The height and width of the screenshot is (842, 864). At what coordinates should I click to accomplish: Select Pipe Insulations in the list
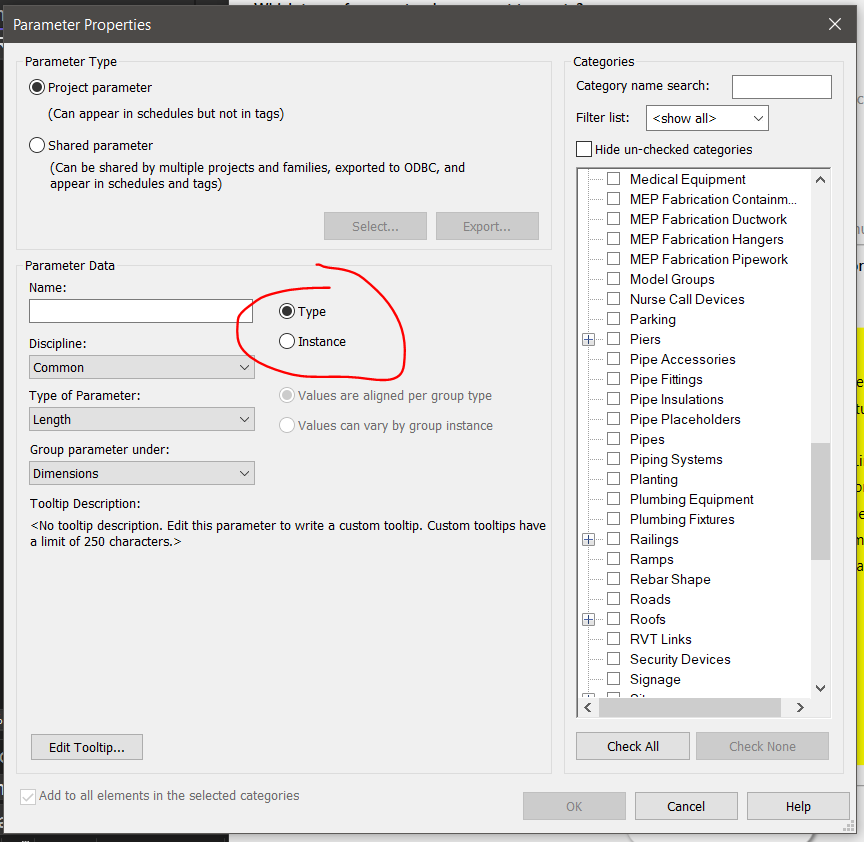pos(676,400)
